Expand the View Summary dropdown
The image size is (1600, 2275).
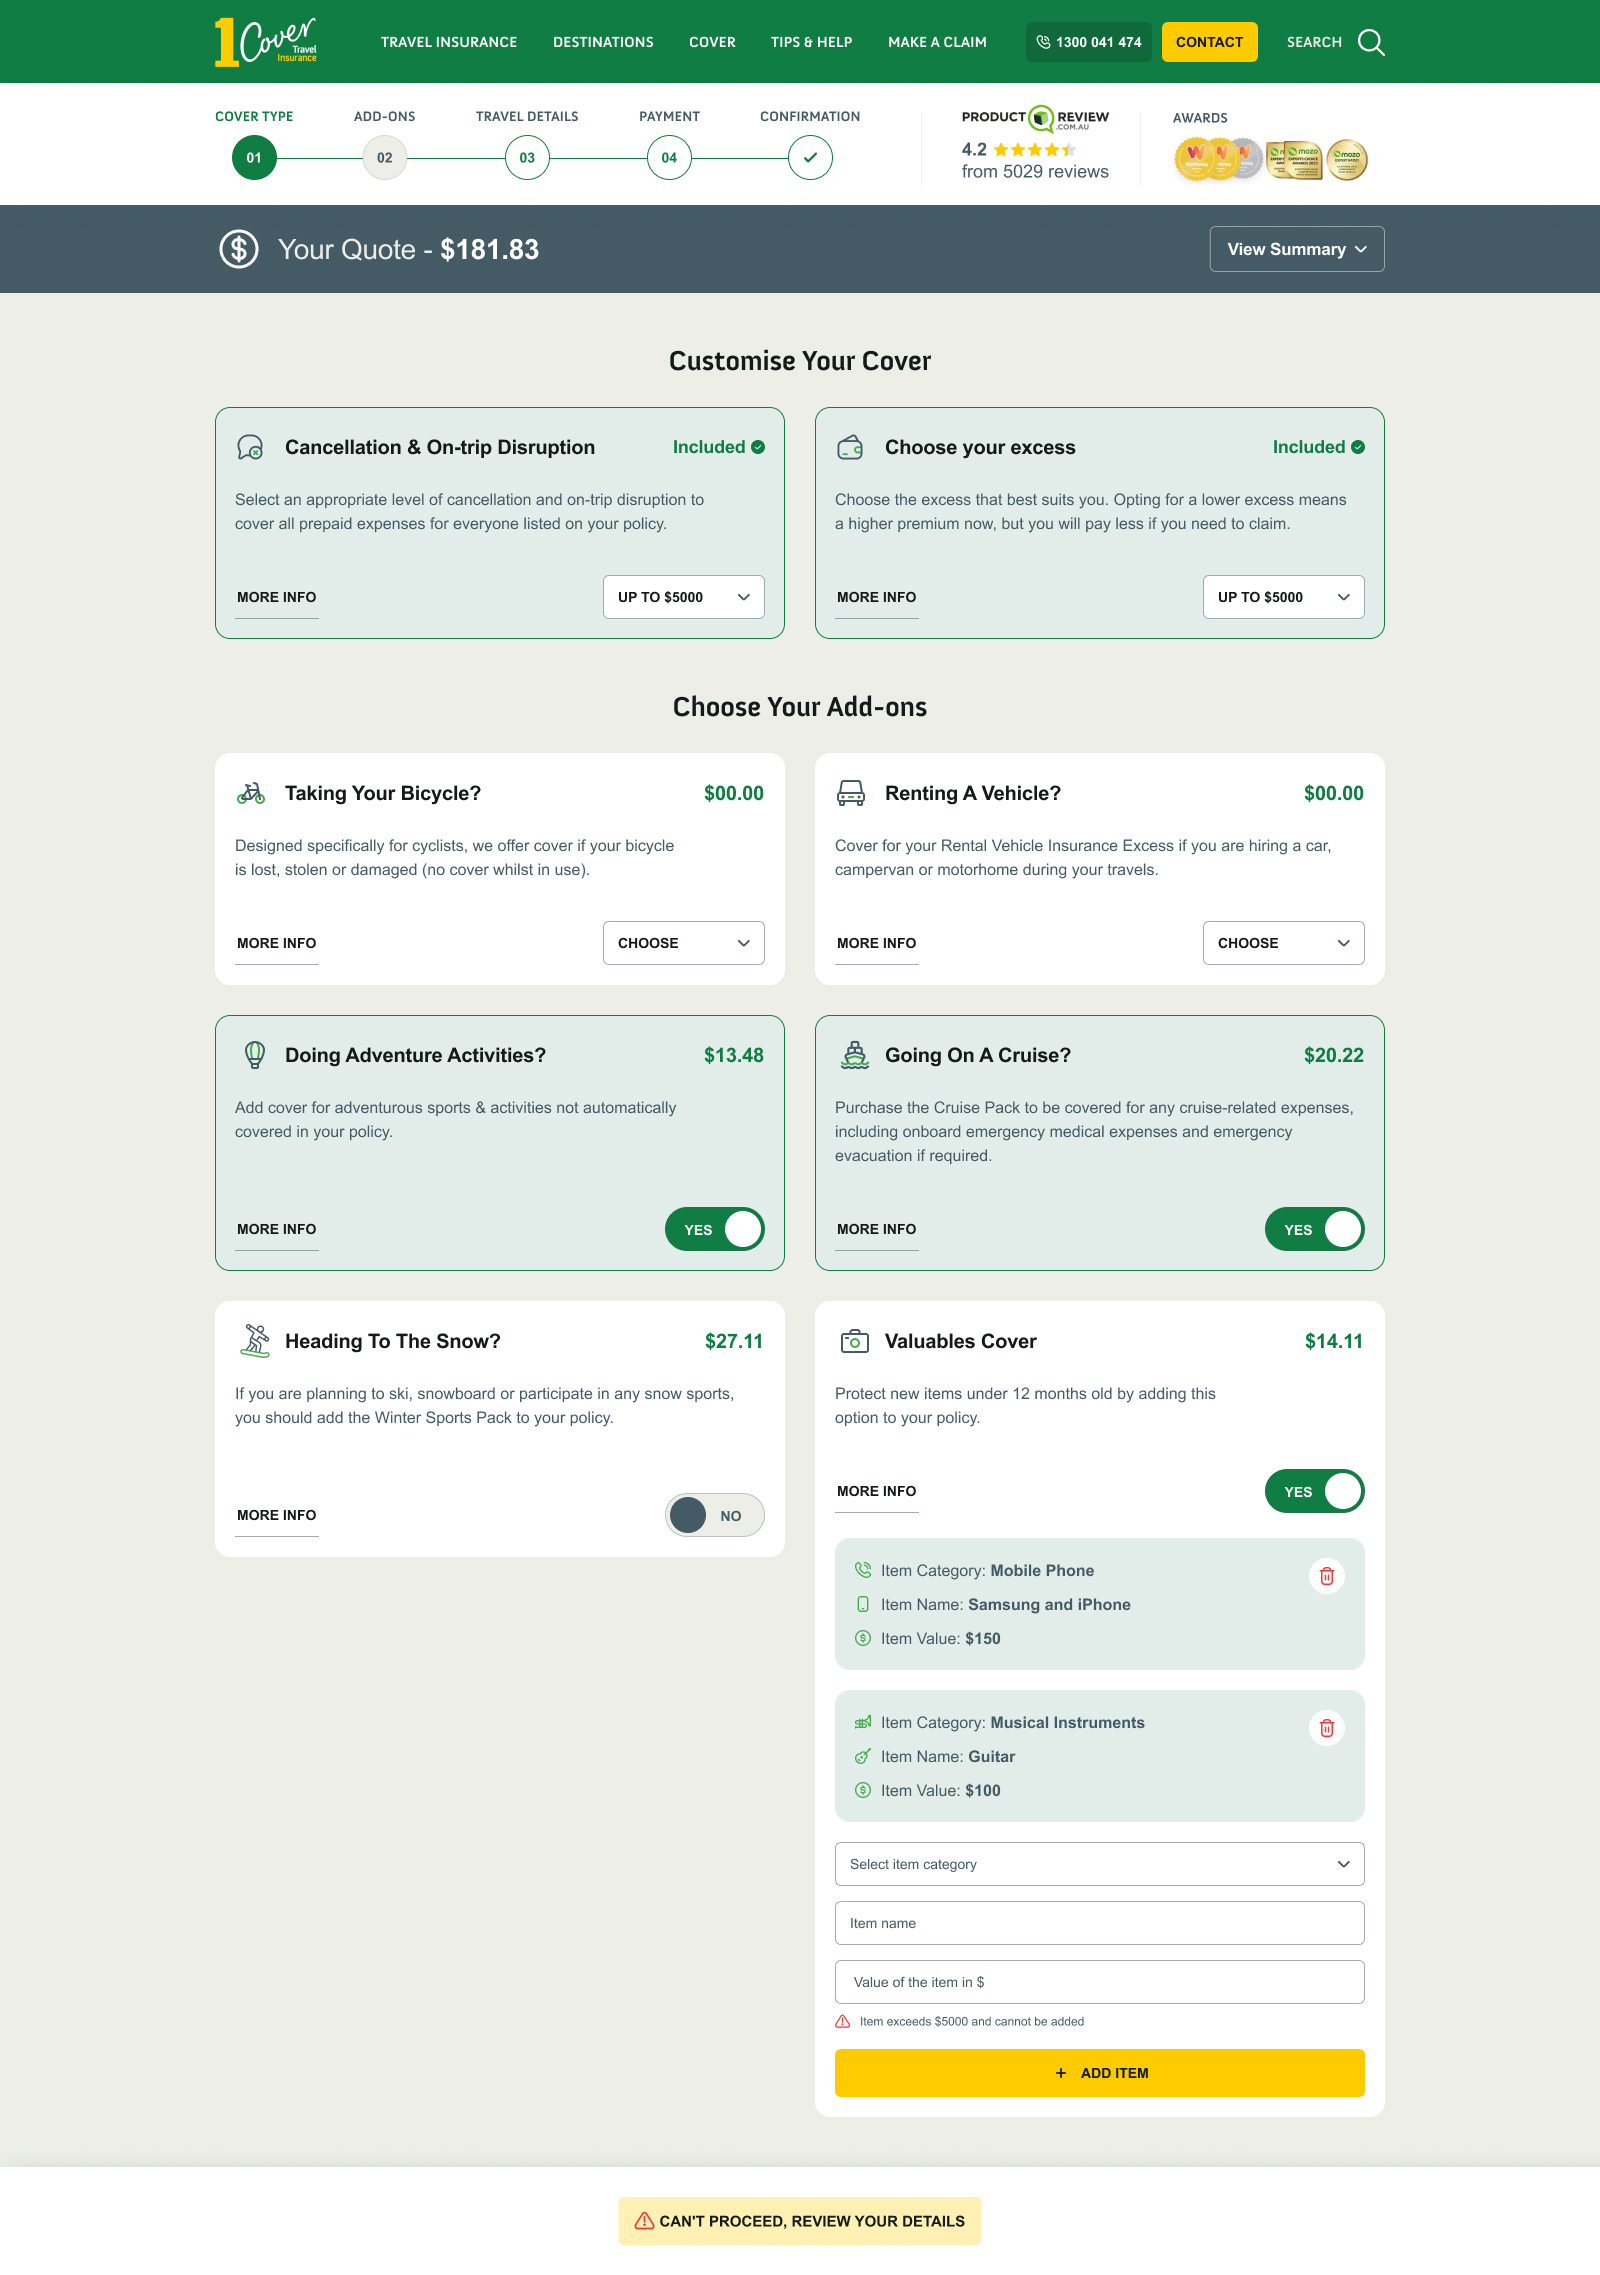(1296, 249)
